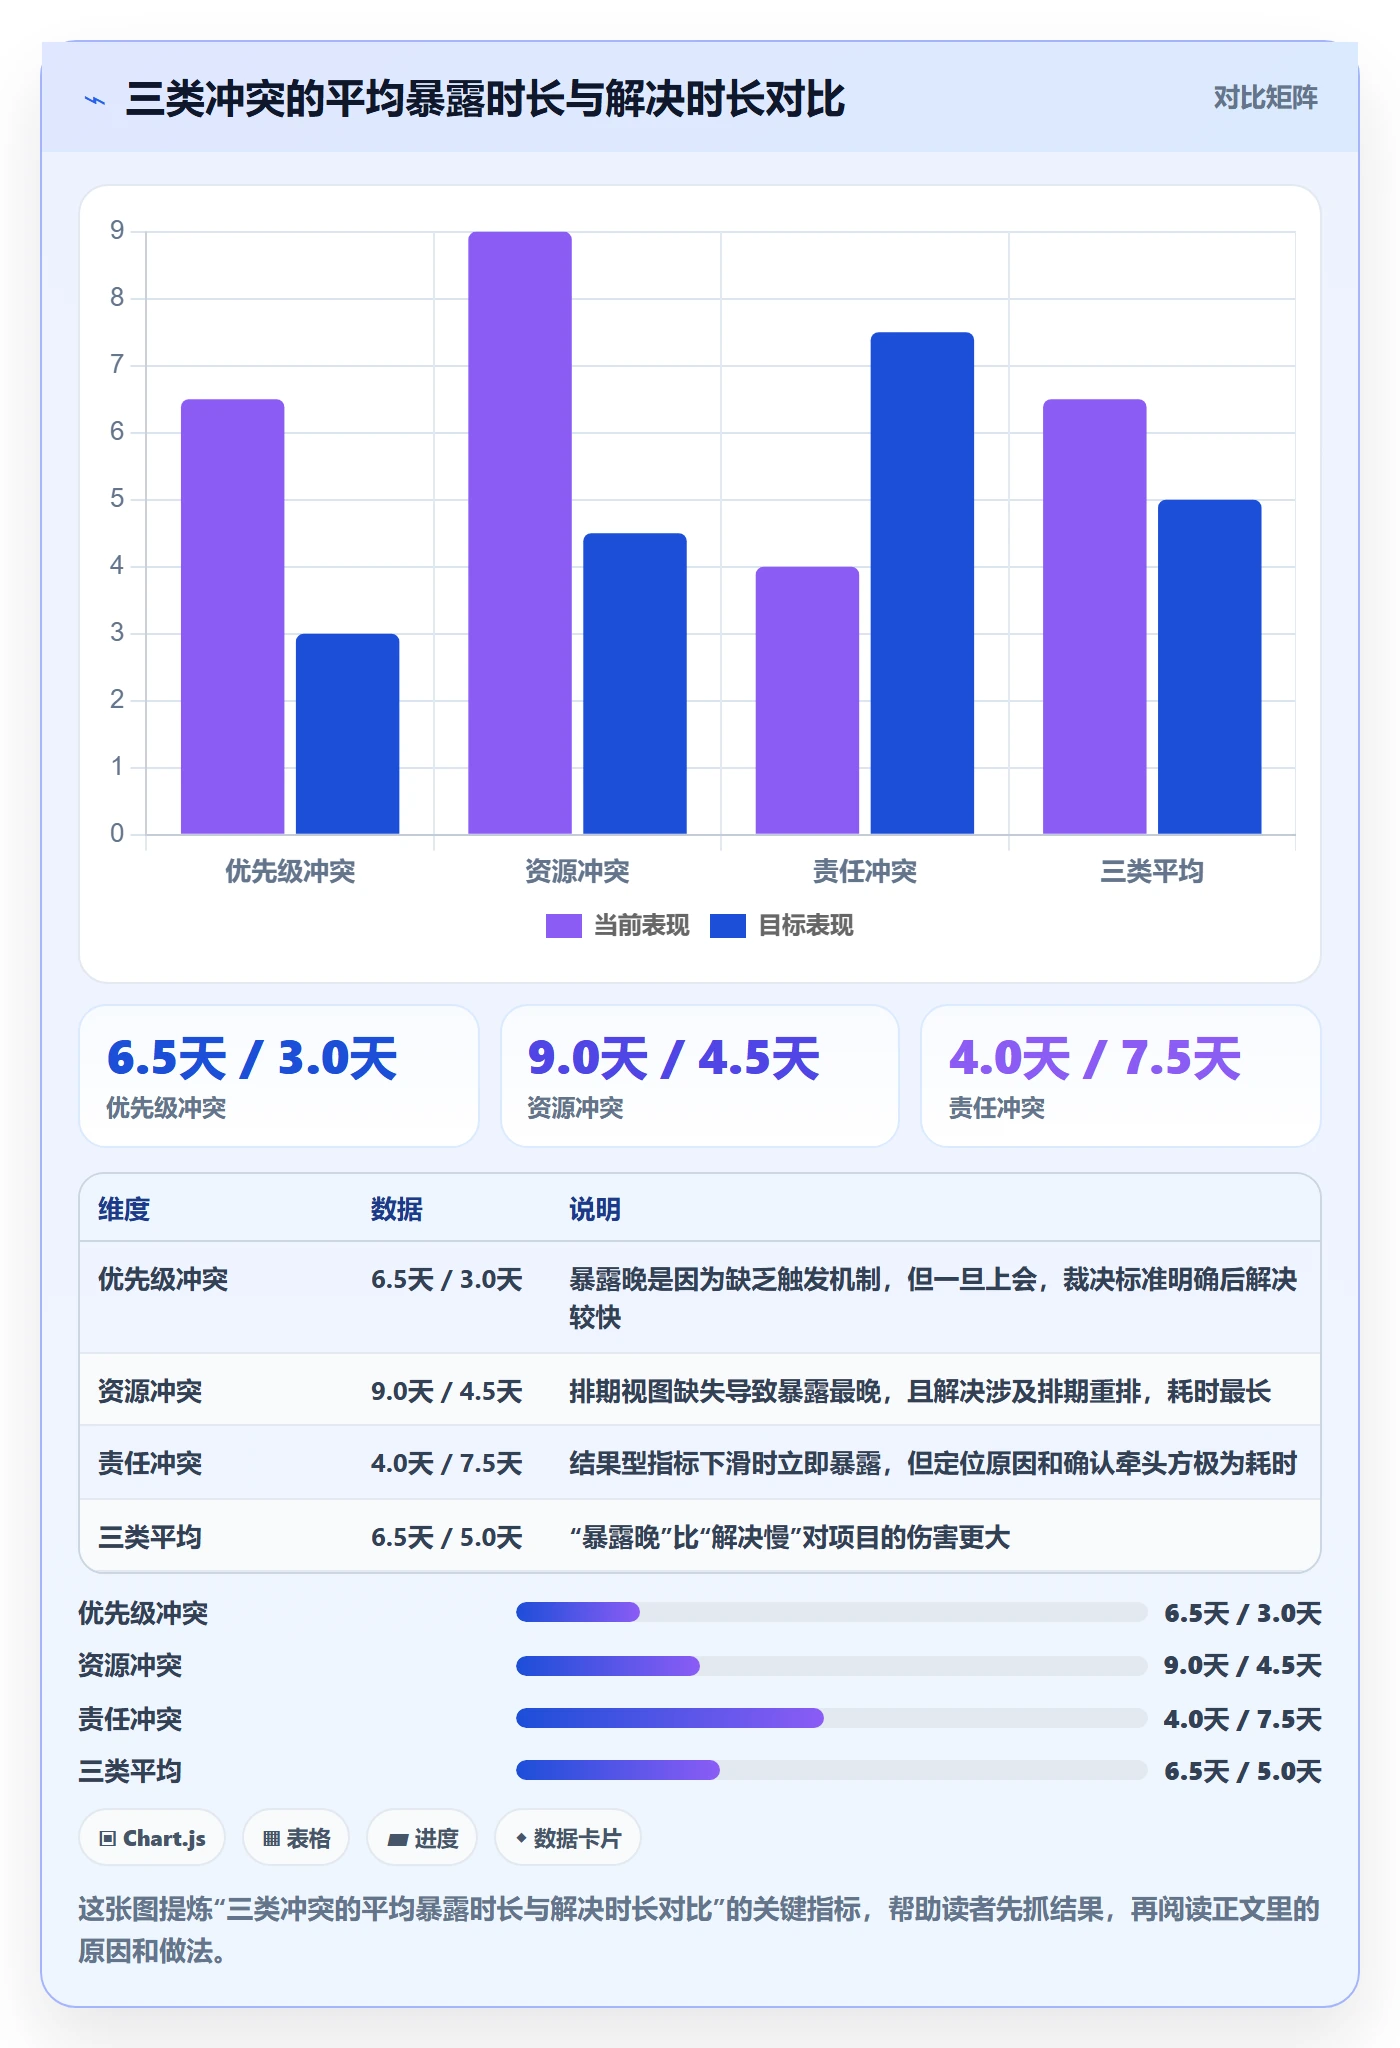1400x2048 pixels.
Task: Click the 资源冲突 progress bar
Action: [831, 1665]
